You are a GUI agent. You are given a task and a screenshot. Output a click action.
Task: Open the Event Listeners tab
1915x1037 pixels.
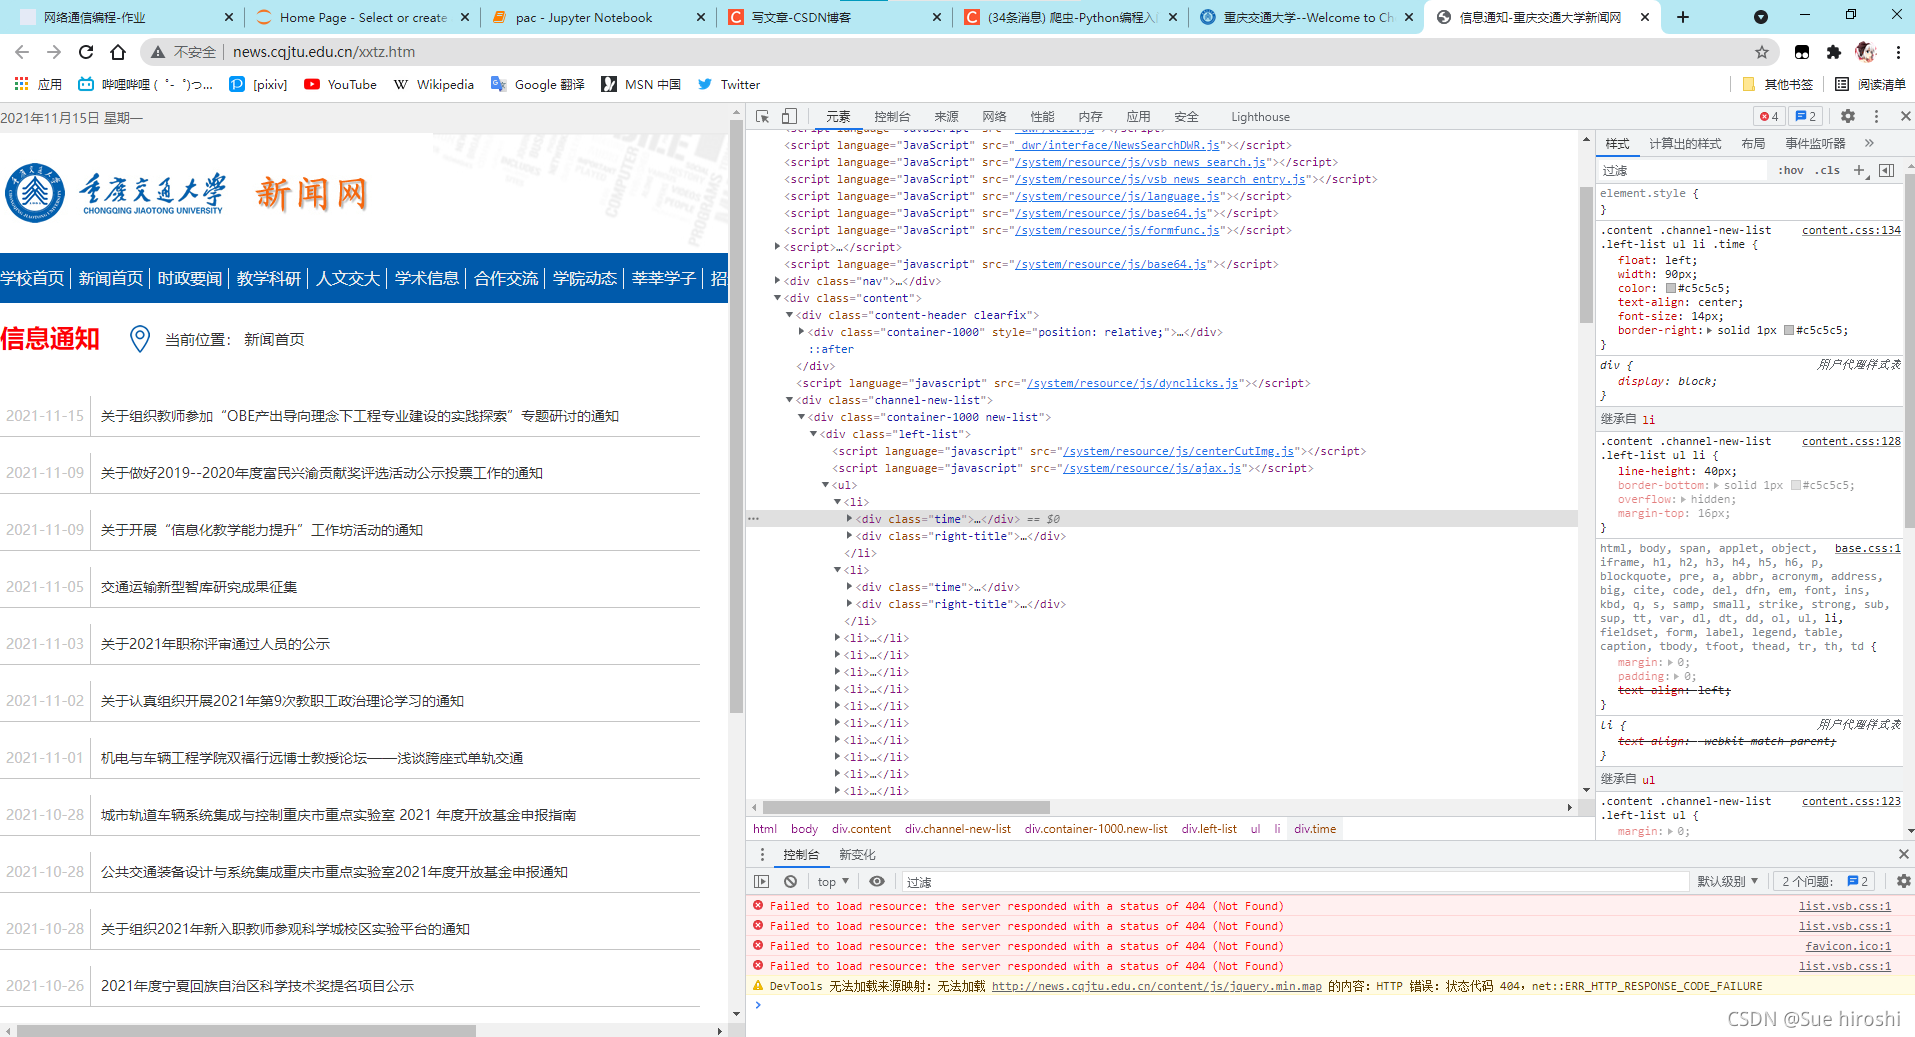[1815, 143]
